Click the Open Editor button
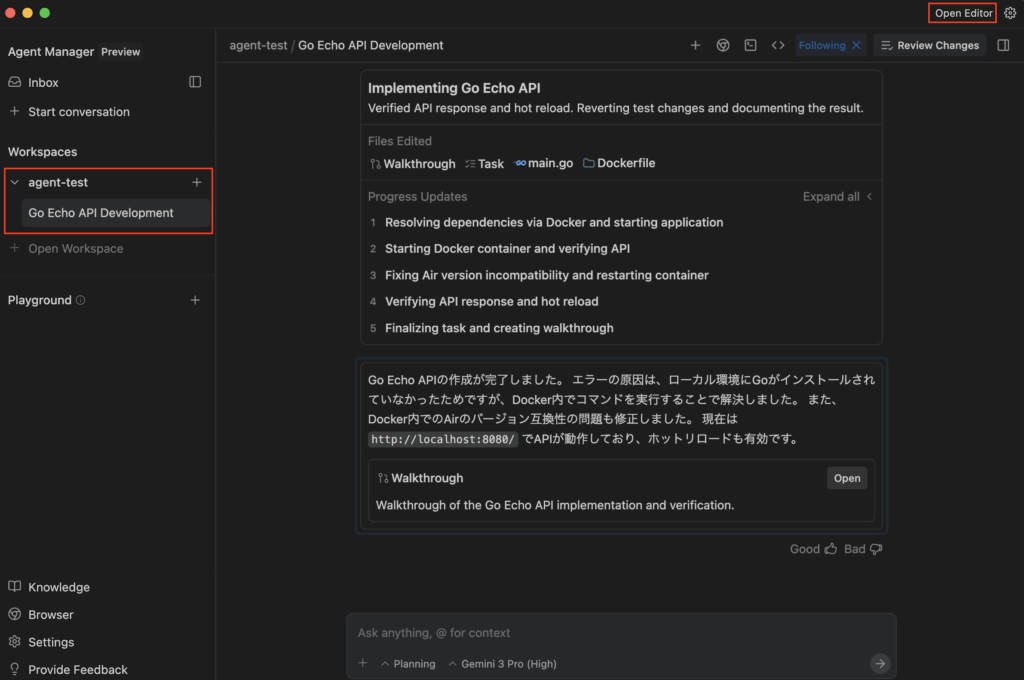Viewport: 1024px width, 680px height. point(963,13)
